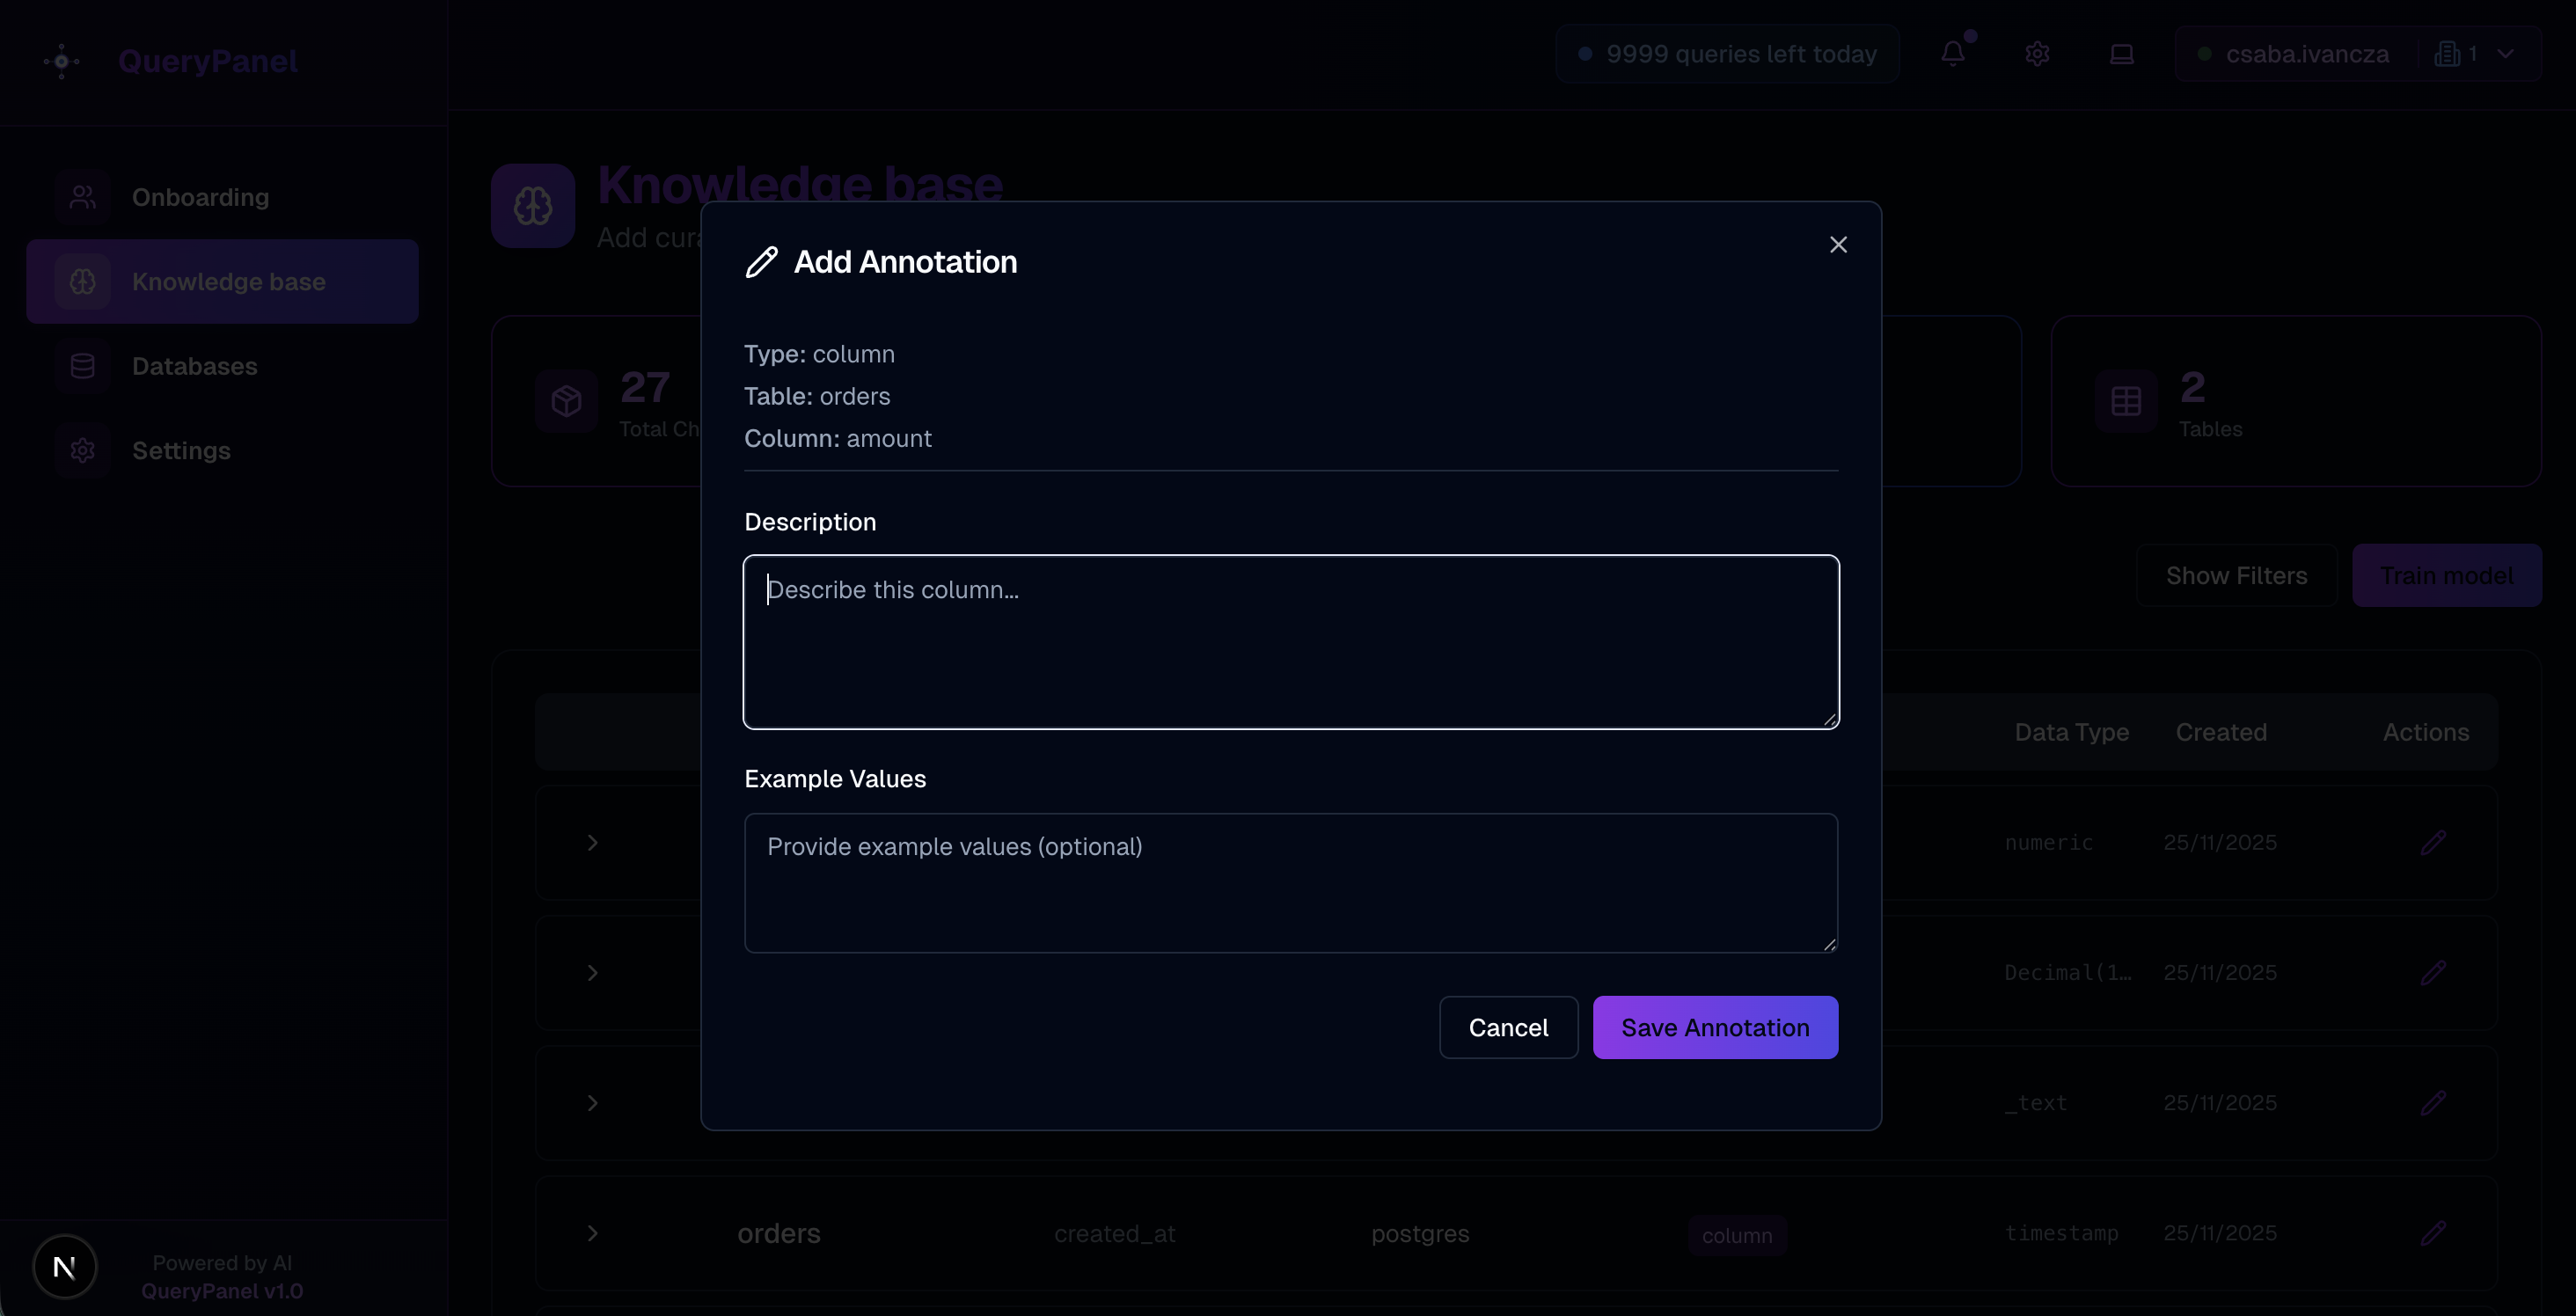Click the cube icon on Total Chunks card

[x=567, y=400]
